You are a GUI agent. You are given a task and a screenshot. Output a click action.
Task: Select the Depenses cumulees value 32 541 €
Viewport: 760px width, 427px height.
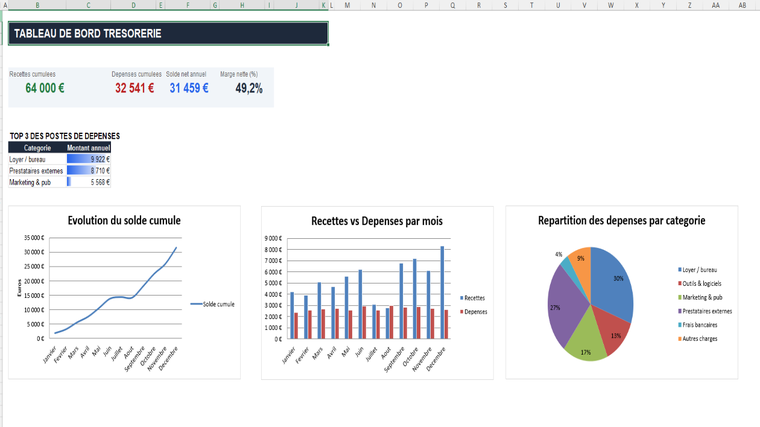click(x=134, y=88)
